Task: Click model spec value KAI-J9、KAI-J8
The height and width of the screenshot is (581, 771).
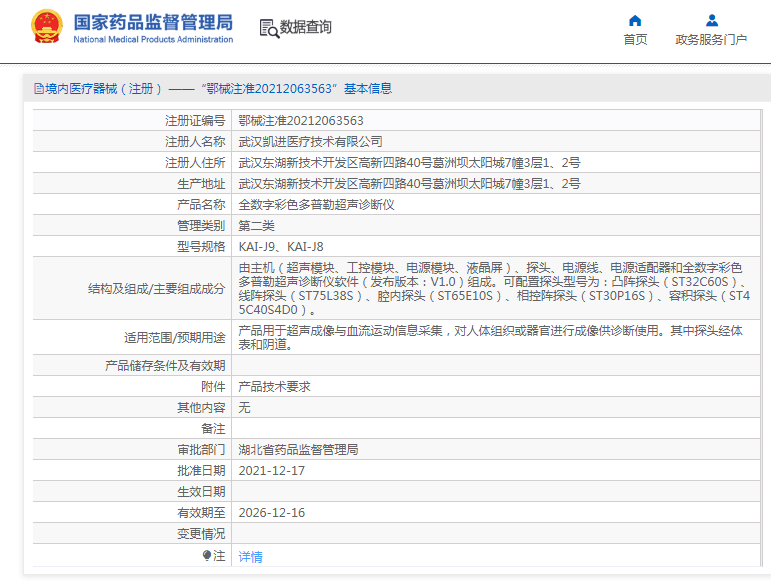Action: [281, 246]
